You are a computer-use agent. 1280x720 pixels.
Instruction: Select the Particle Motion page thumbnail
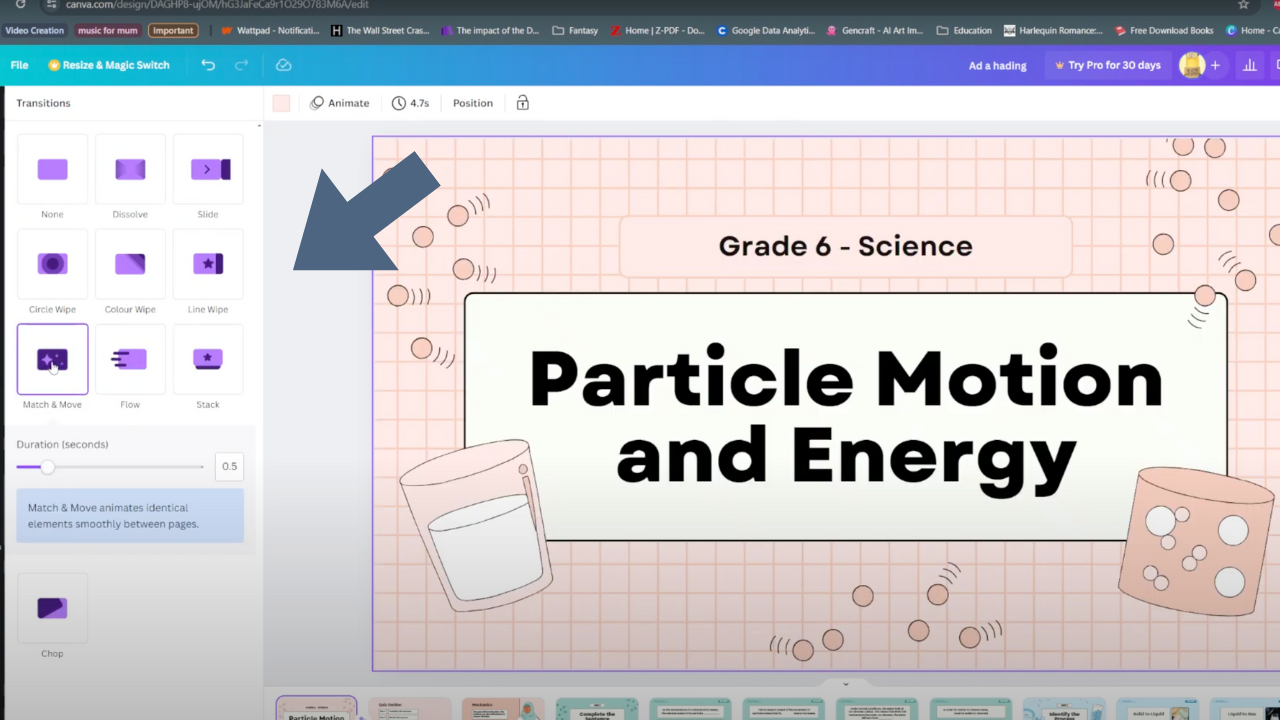pos(316,708)
